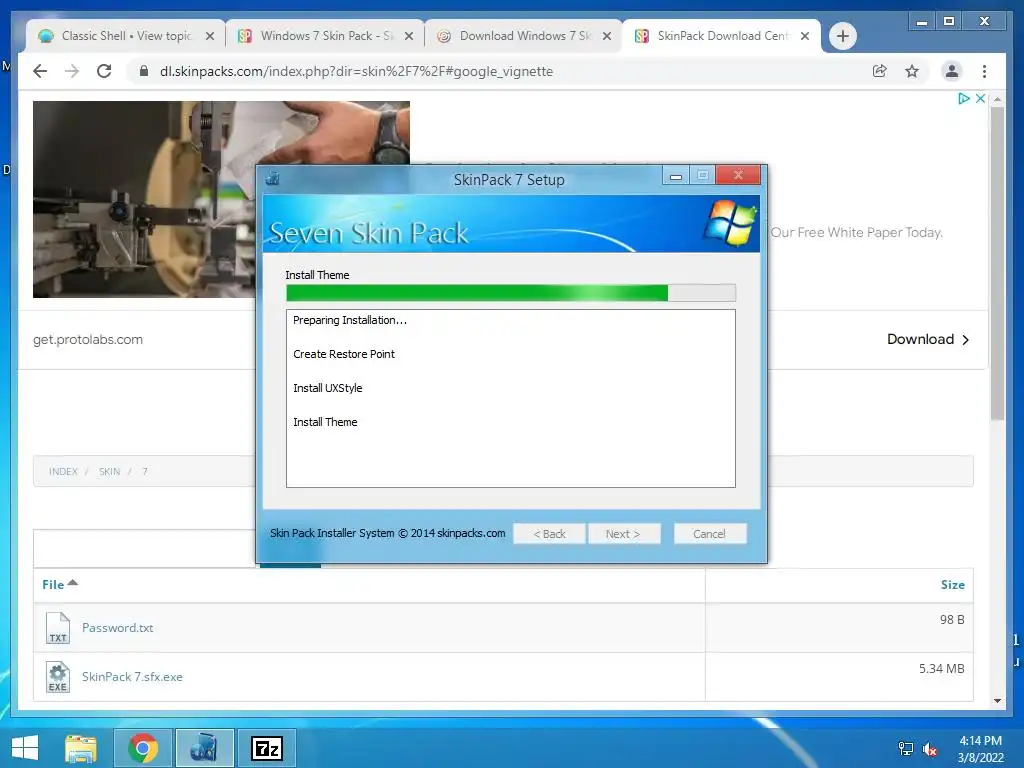This screenshot has width=1024, height=768.
Task: Click the Back button in setup
Action: (x=549, y=534)
